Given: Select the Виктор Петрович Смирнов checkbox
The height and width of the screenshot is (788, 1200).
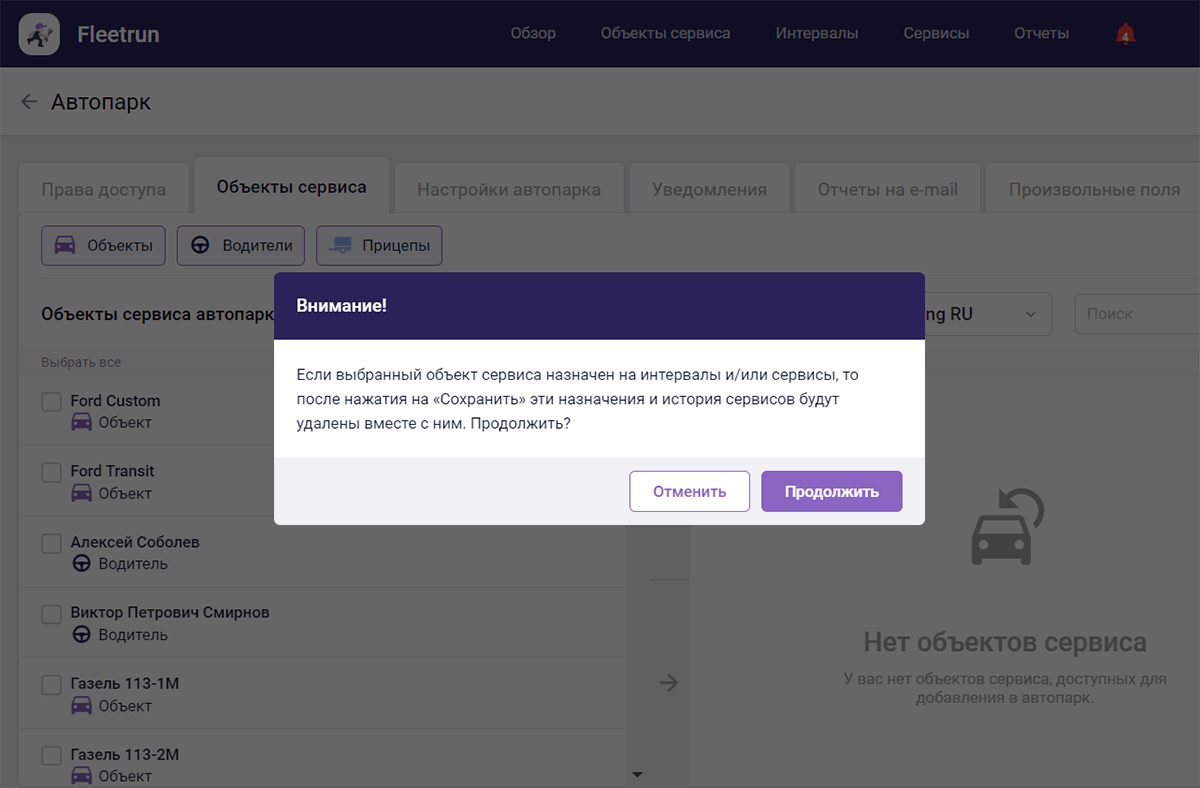Looking at the screenshot, I should 51,614.
